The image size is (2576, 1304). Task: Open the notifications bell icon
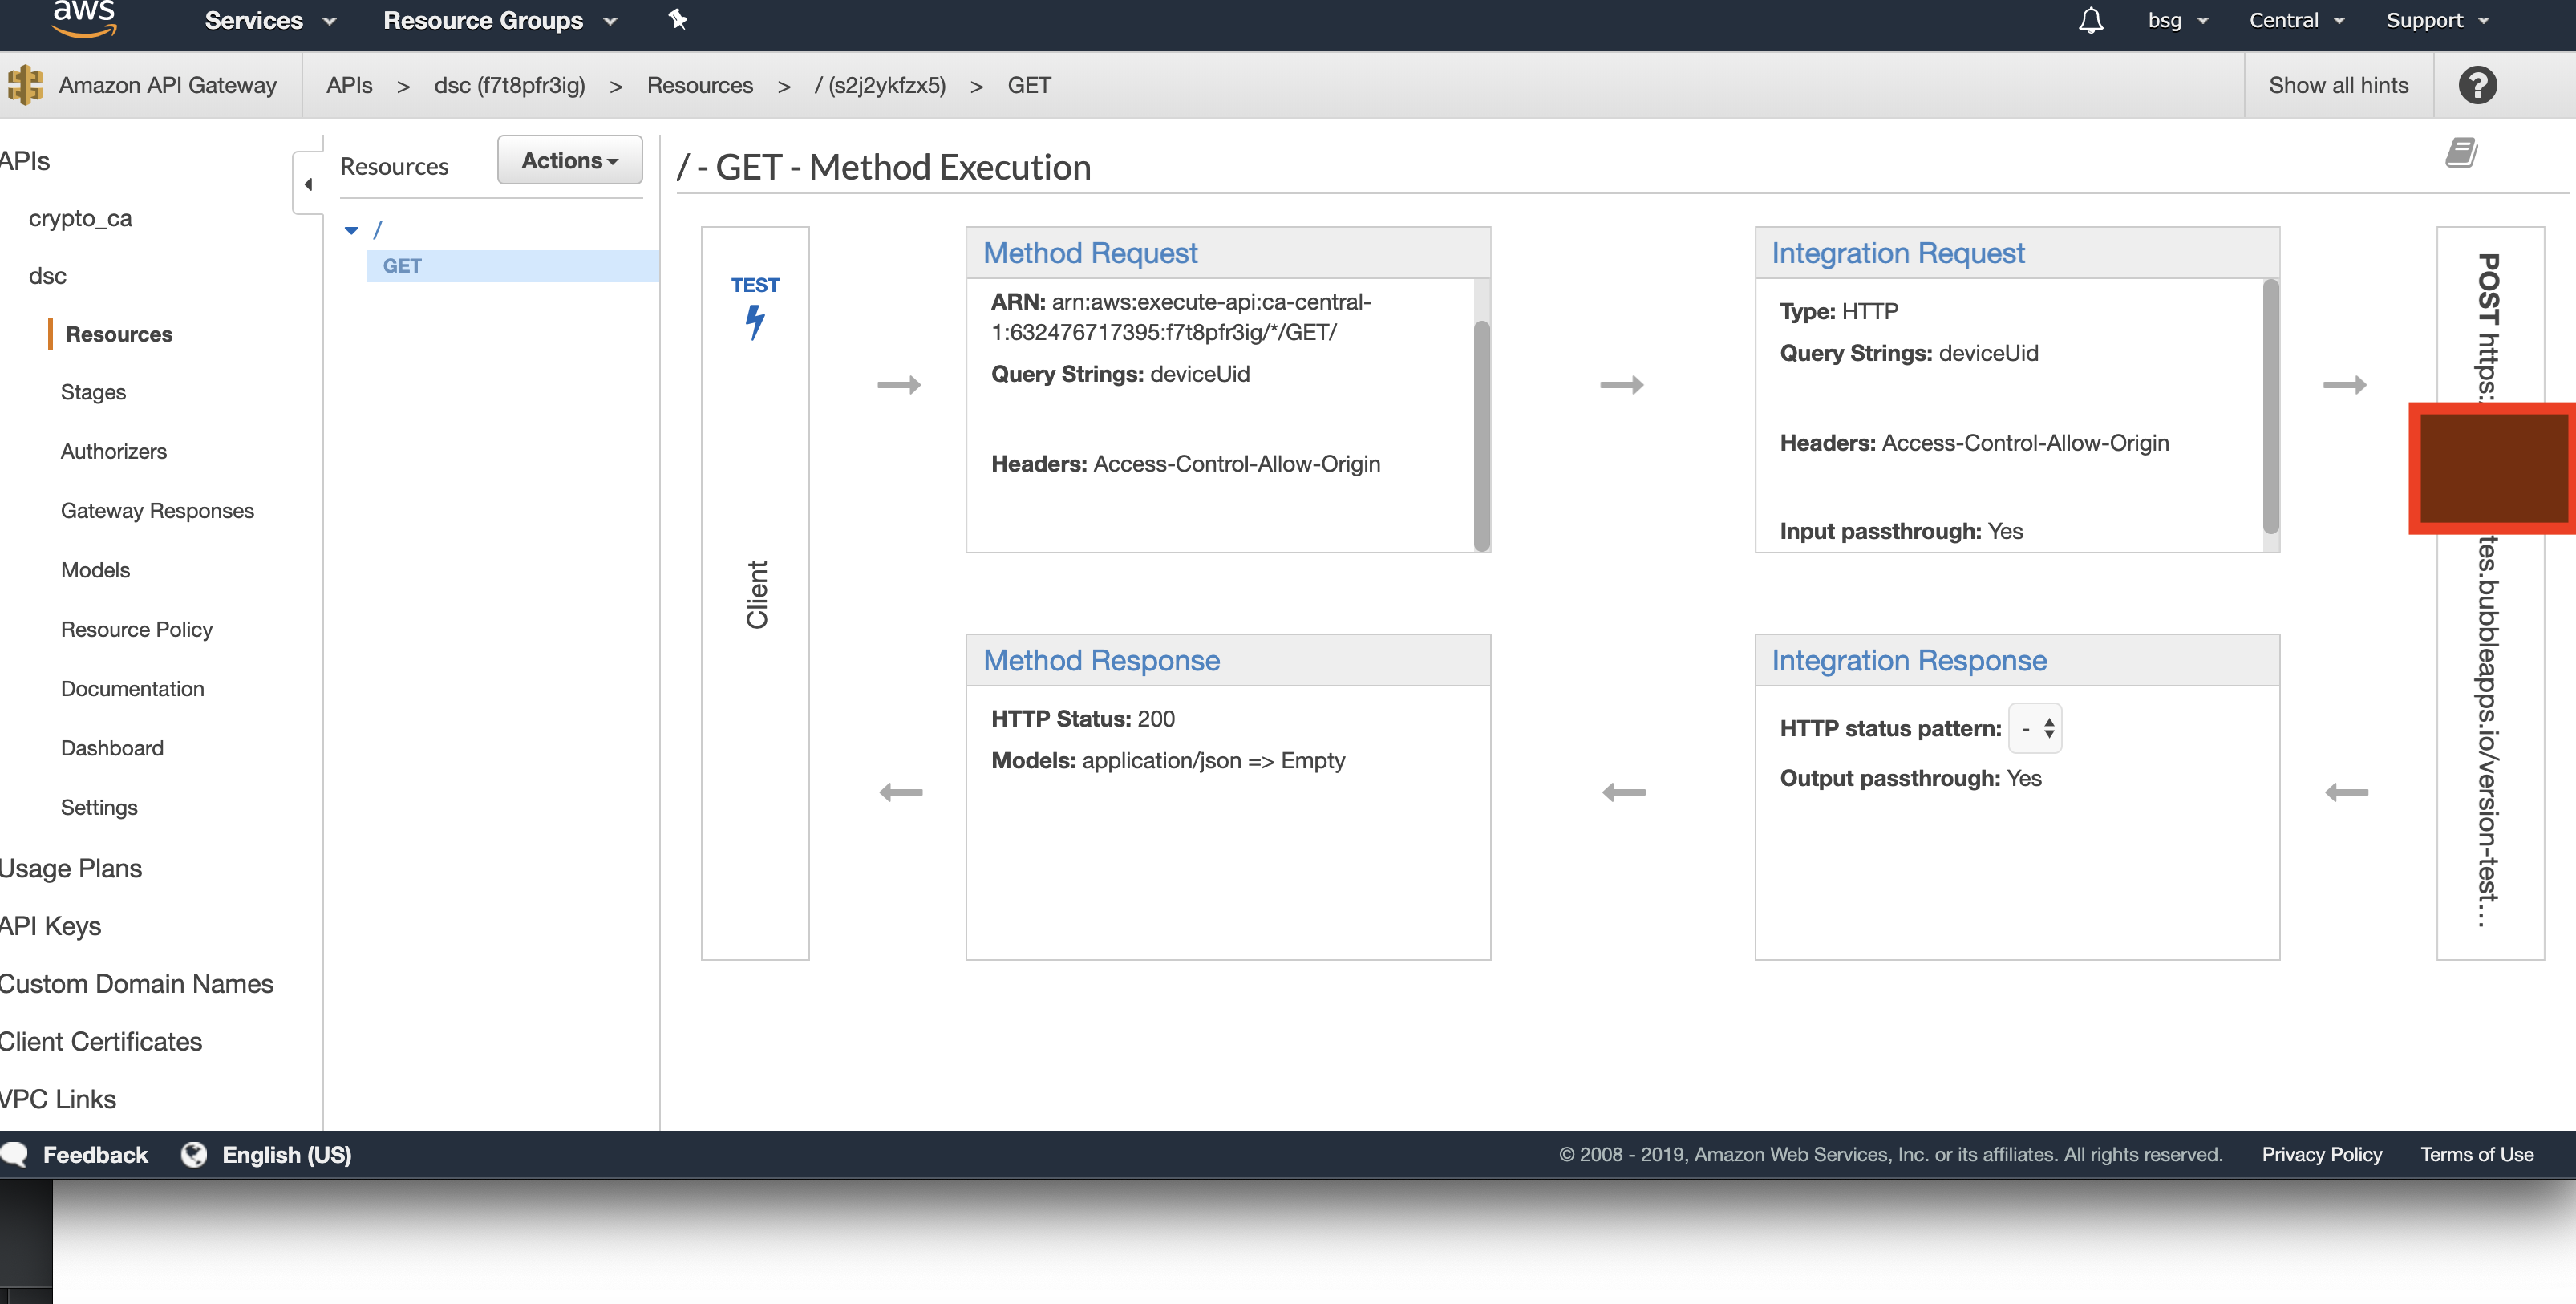pos(2090,21)
